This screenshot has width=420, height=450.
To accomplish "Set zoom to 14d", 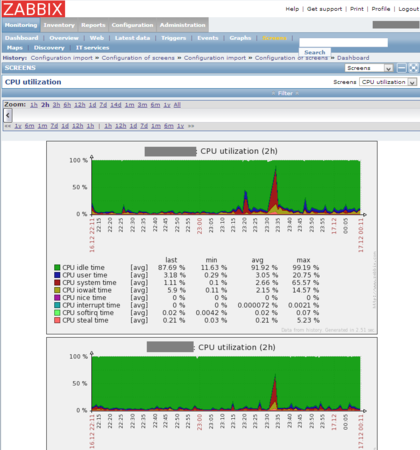I will pyautogui.click(x=116, y=105).
